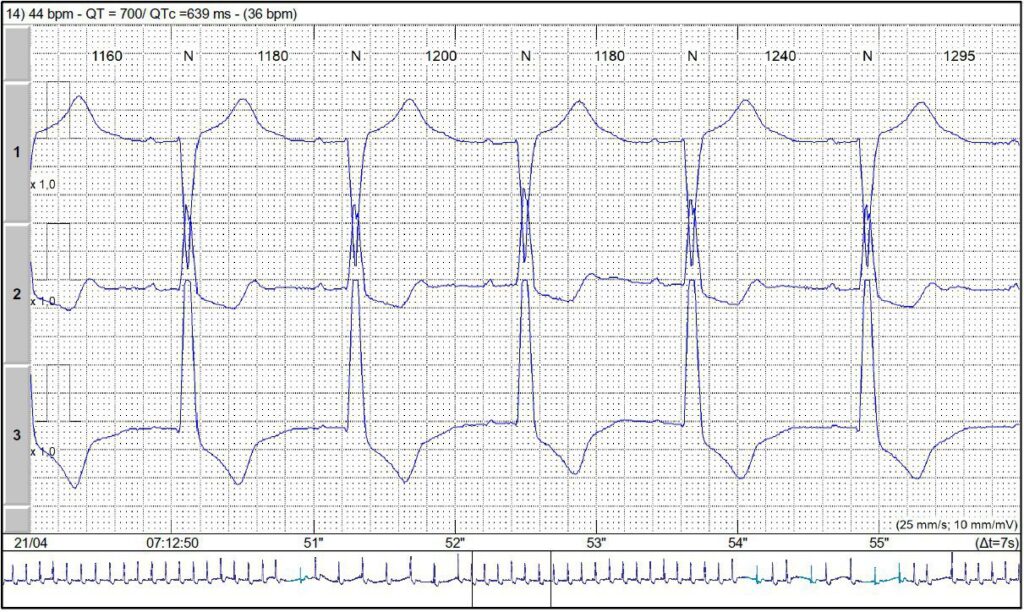
Task: Click the x 1,0 gain label of channel 1
Action: 43,185
